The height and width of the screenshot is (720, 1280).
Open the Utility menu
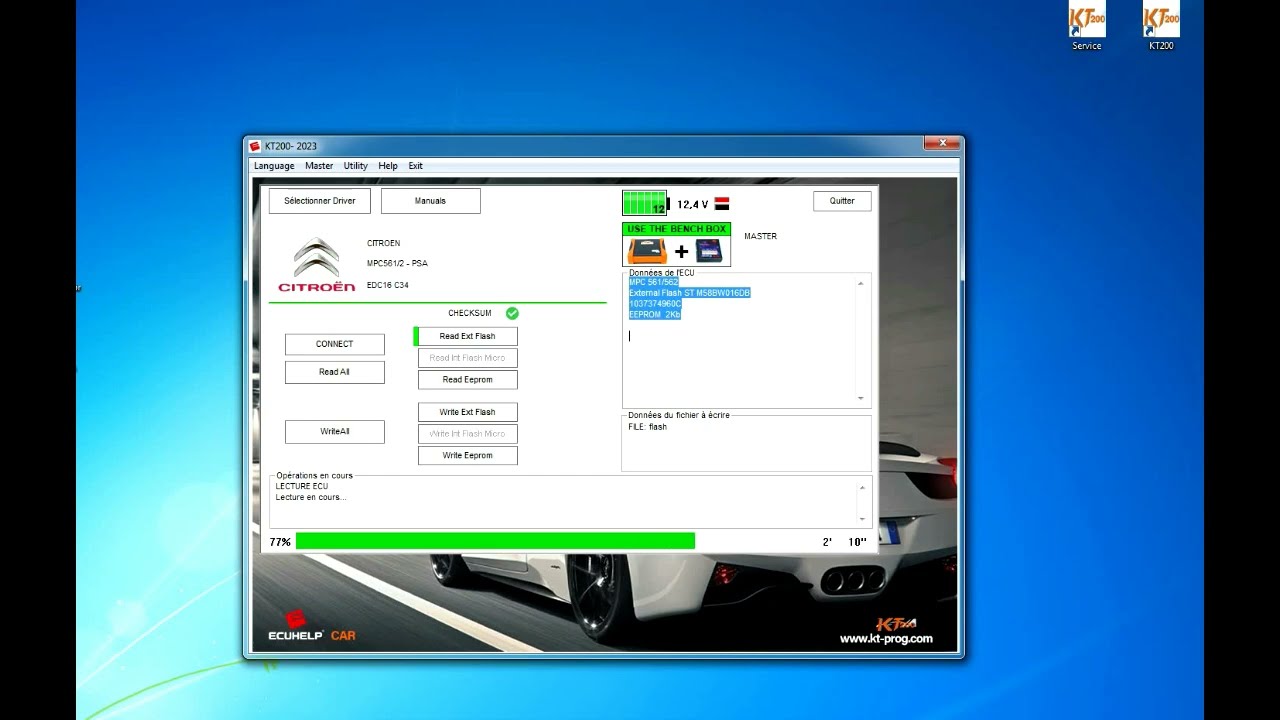tap(356, 166)
